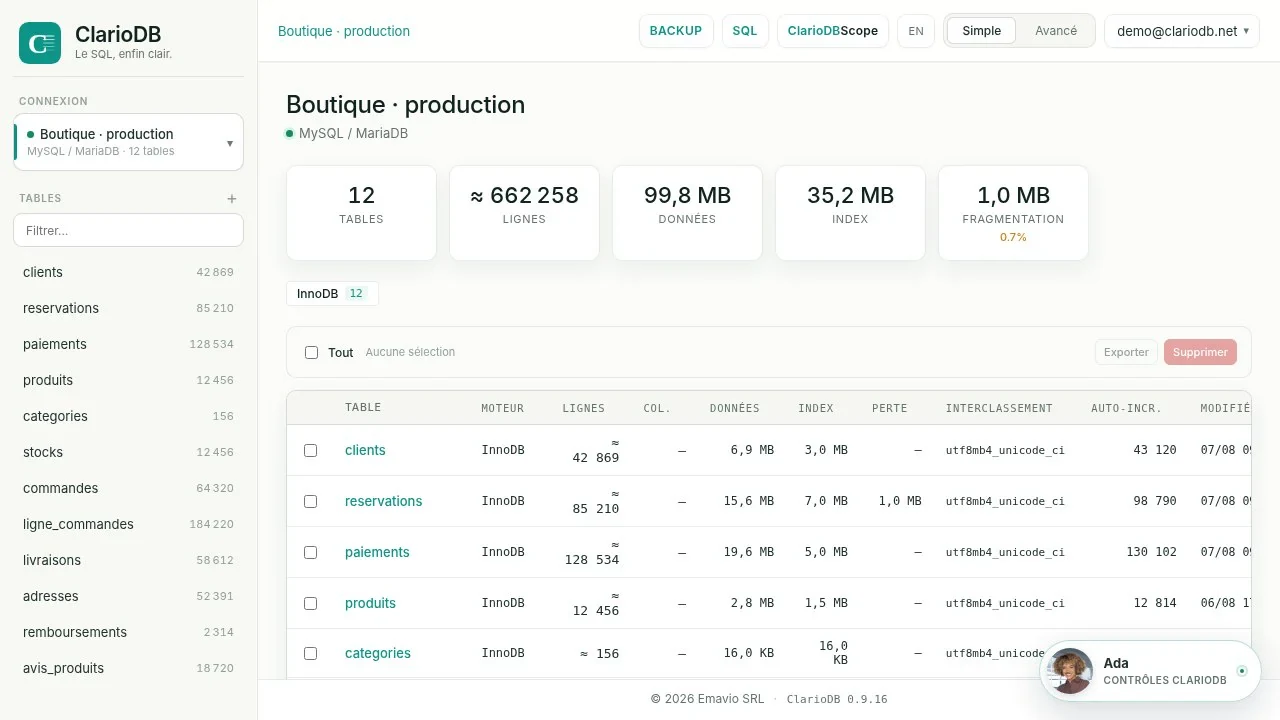Click the Supprimer button
Image resolution: width=1280 pixels, height=720 pixels.
click(1200, 352)
